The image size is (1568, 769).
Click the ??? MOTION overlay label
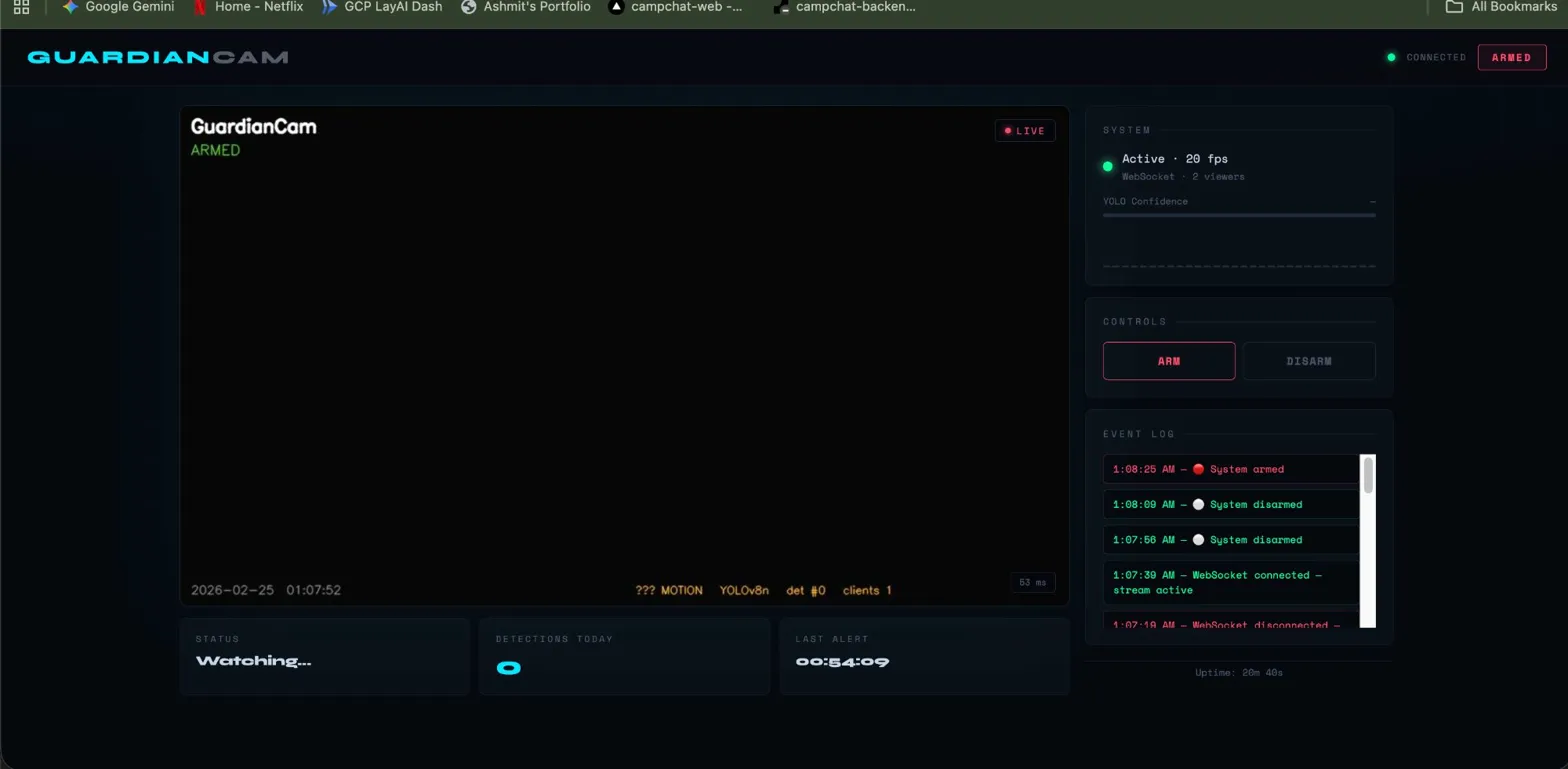[669, 590]
